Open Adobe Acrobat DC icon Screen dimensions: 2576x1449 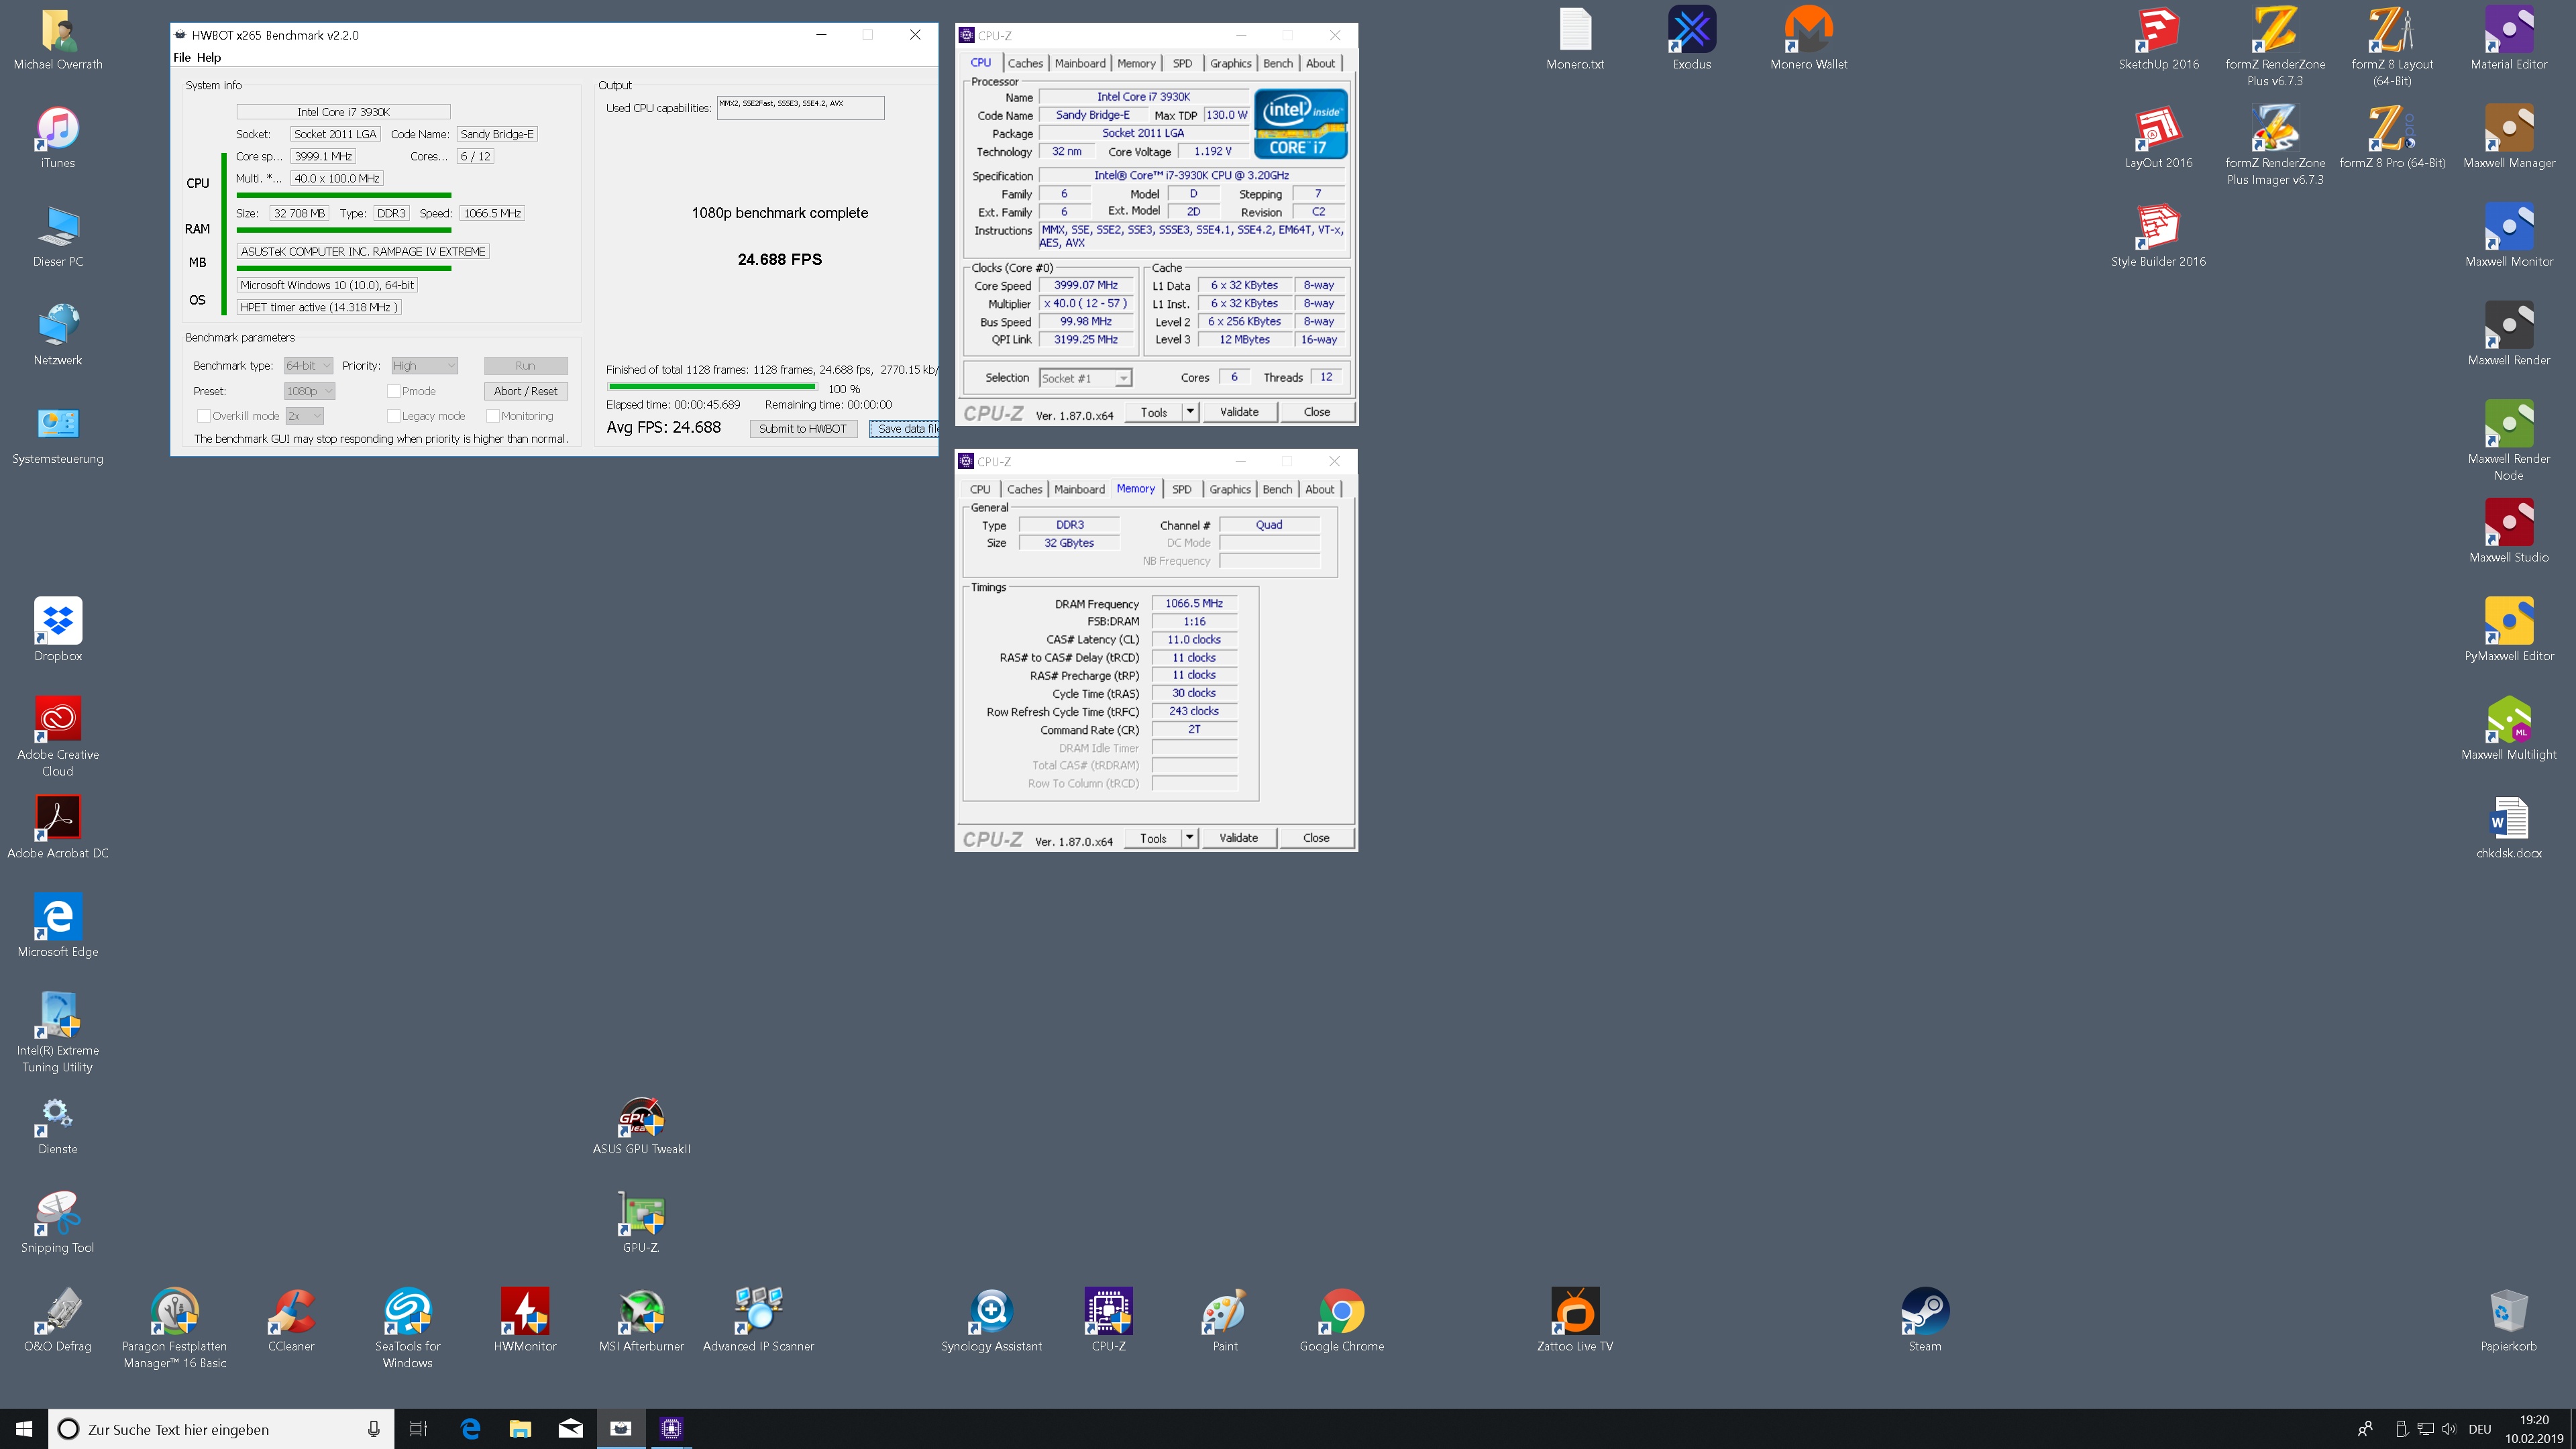click(58, 828)
